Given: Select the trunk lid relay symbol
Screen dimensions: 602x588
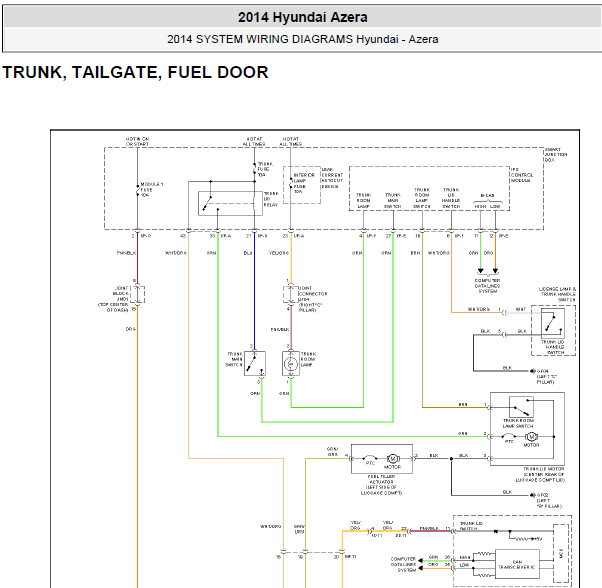Looking at the screenshot, I should 230,203.
